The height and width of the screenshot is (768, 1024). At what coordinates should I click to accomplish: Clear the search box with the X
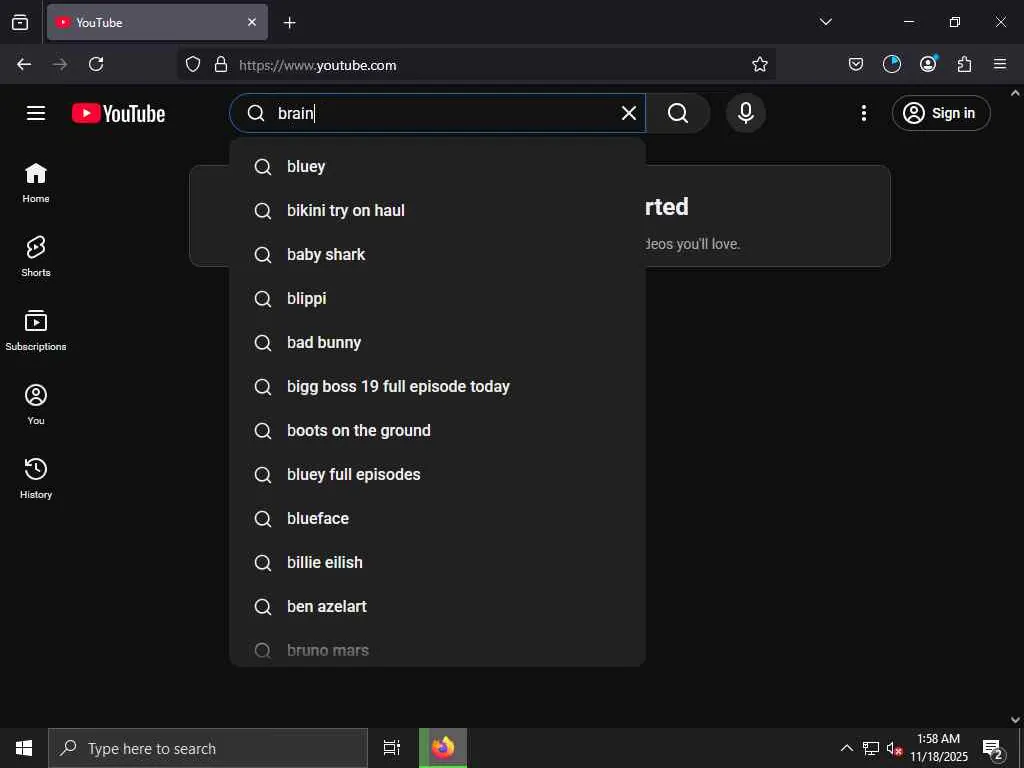pos(629,114)
